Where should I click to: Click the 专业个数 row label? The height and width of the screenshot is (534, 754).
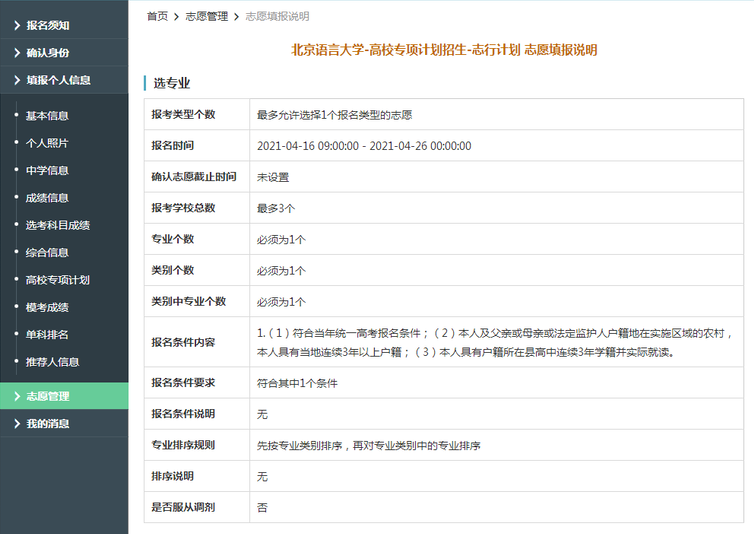(x=173, y=240)
